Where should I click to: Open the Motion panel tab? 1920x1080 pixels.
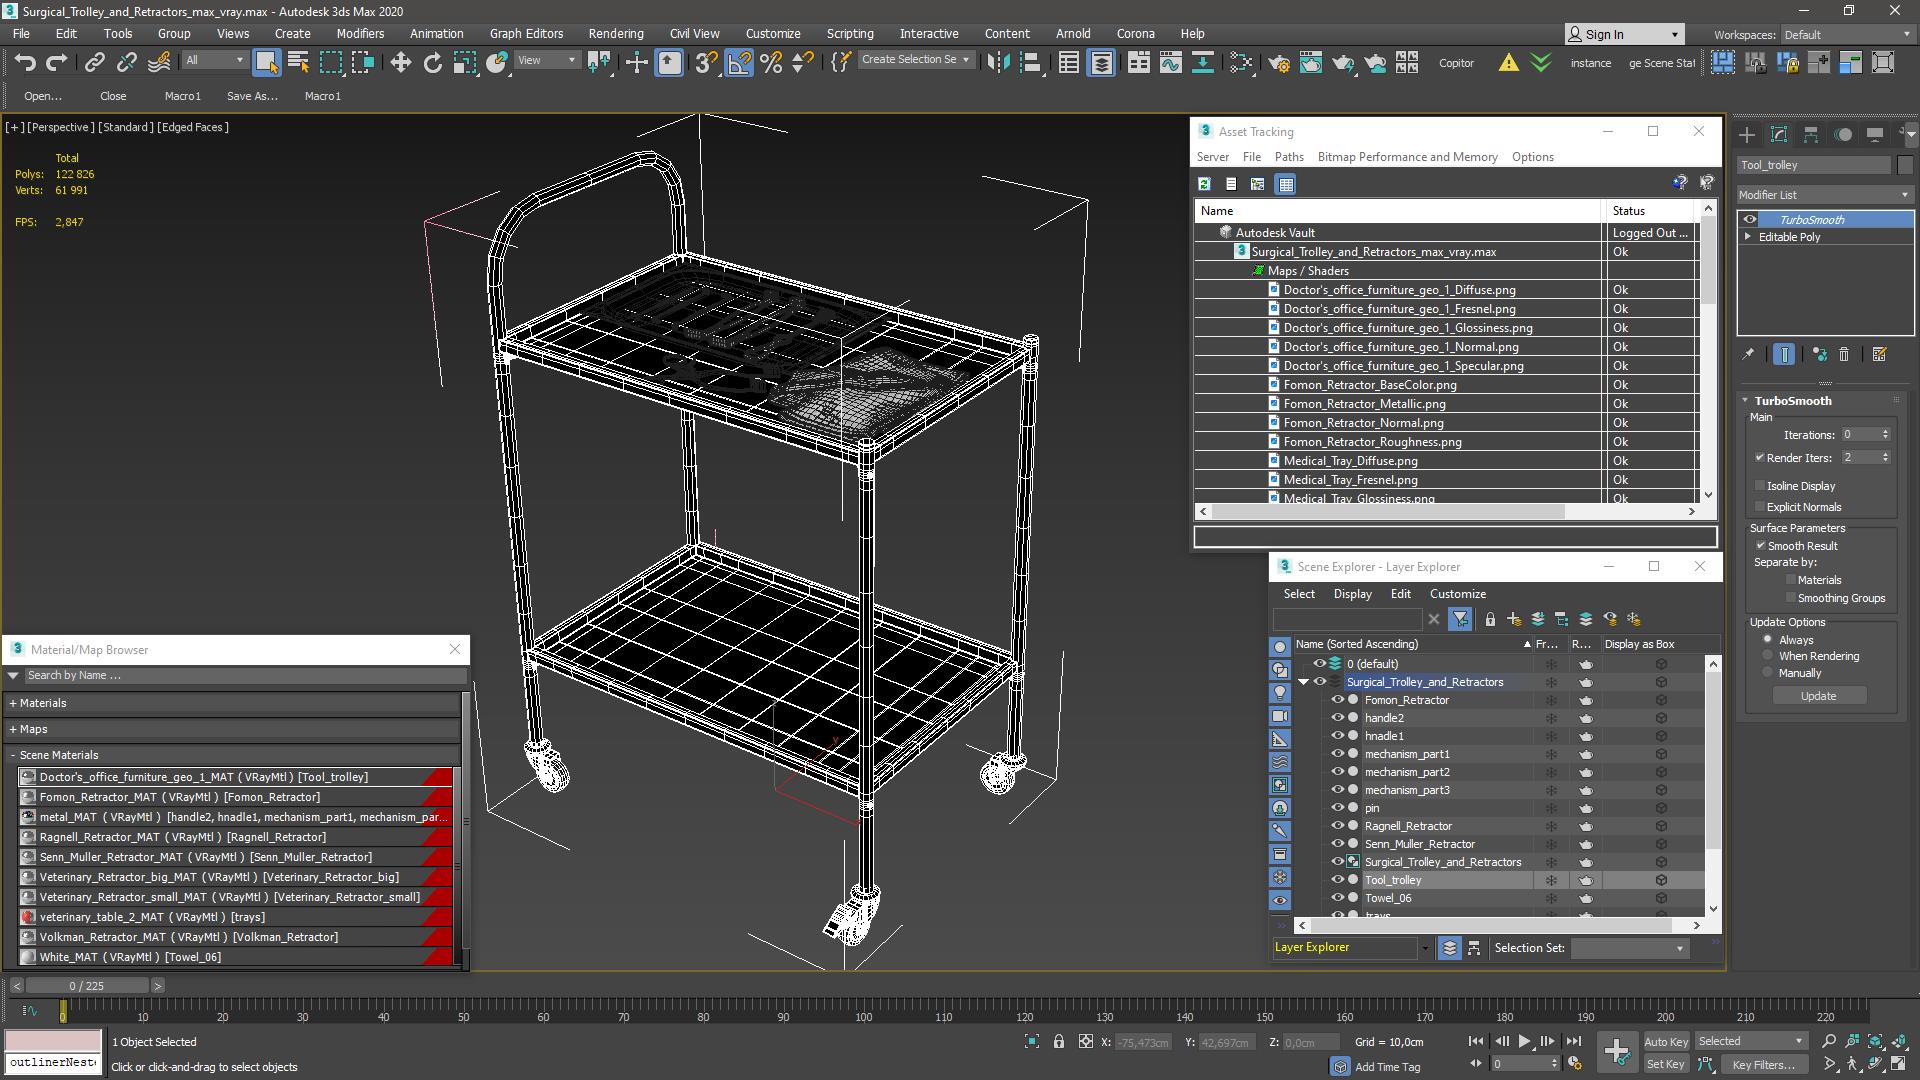click(1843, 134)
